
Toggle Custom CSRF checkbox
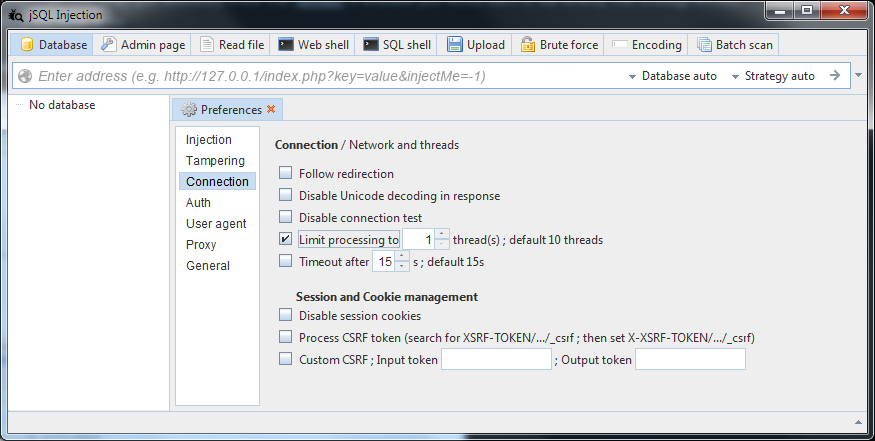coord(286,359)
